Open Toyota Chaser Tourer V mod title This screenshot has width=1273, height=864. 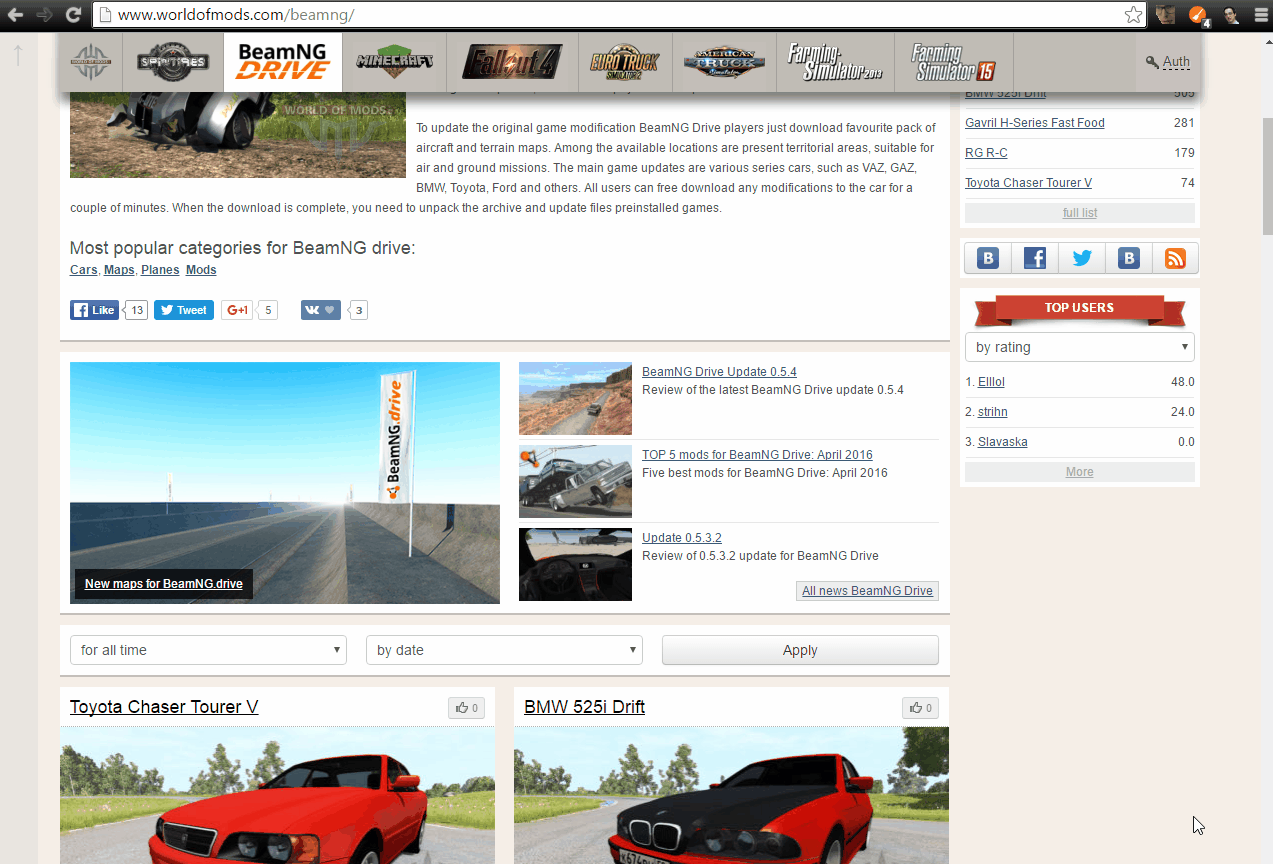164,707
